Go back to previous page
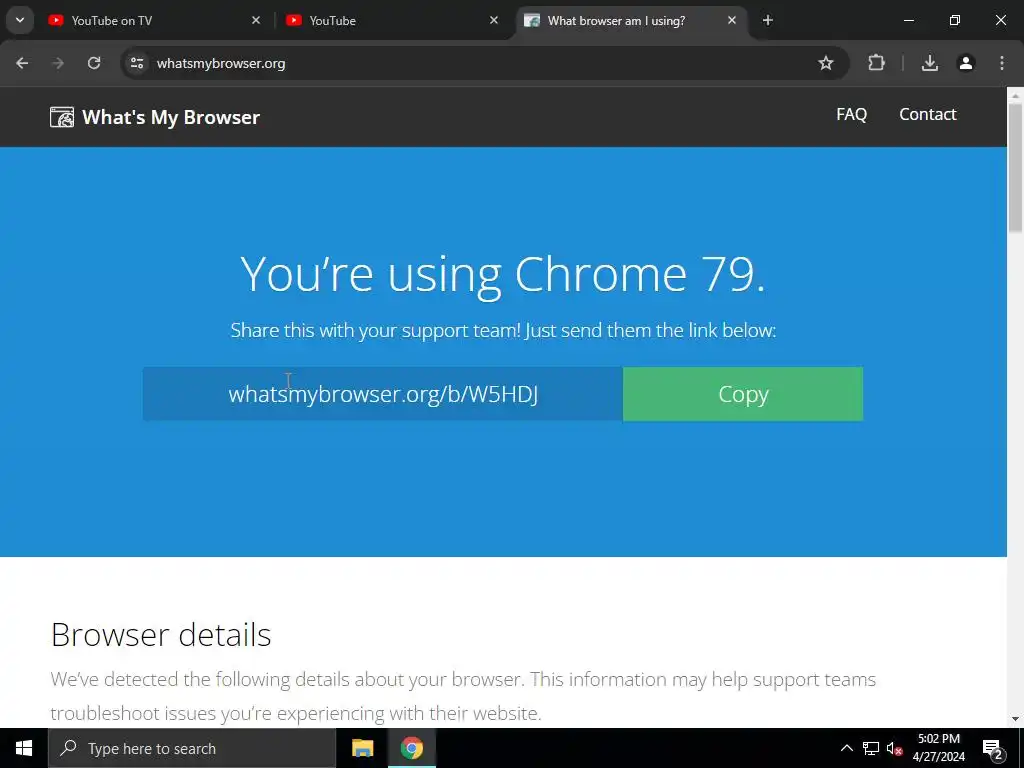 [x=22, y=63]
